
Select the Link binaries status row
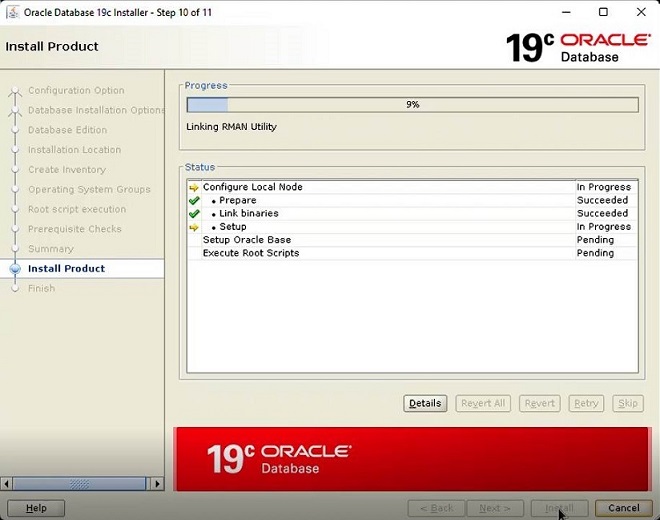tap(412, 213)
